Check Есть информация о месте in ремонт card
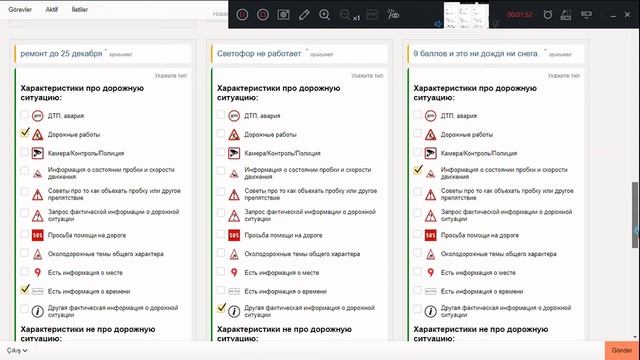Screen dimensions: 640x360 pos(24,271)
